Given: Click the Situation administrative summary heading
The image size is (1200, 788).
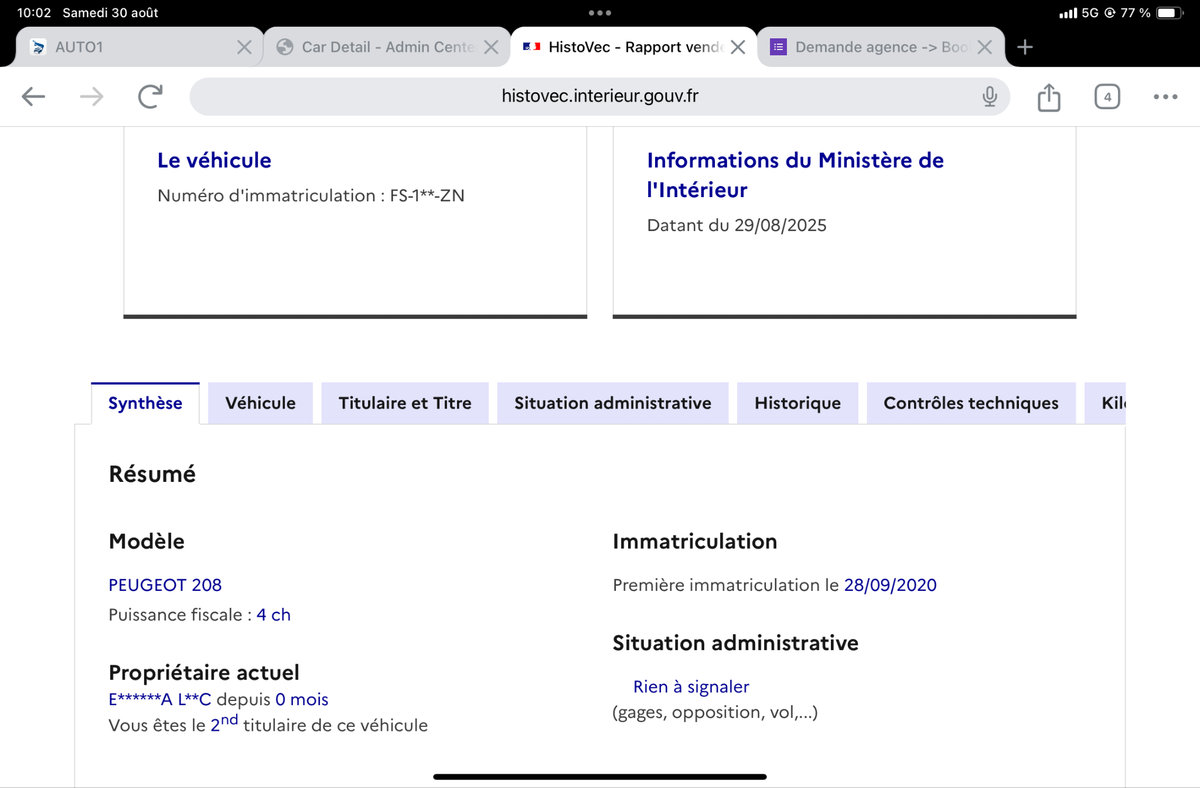Looking at the screenshot, I should point(735,643).
